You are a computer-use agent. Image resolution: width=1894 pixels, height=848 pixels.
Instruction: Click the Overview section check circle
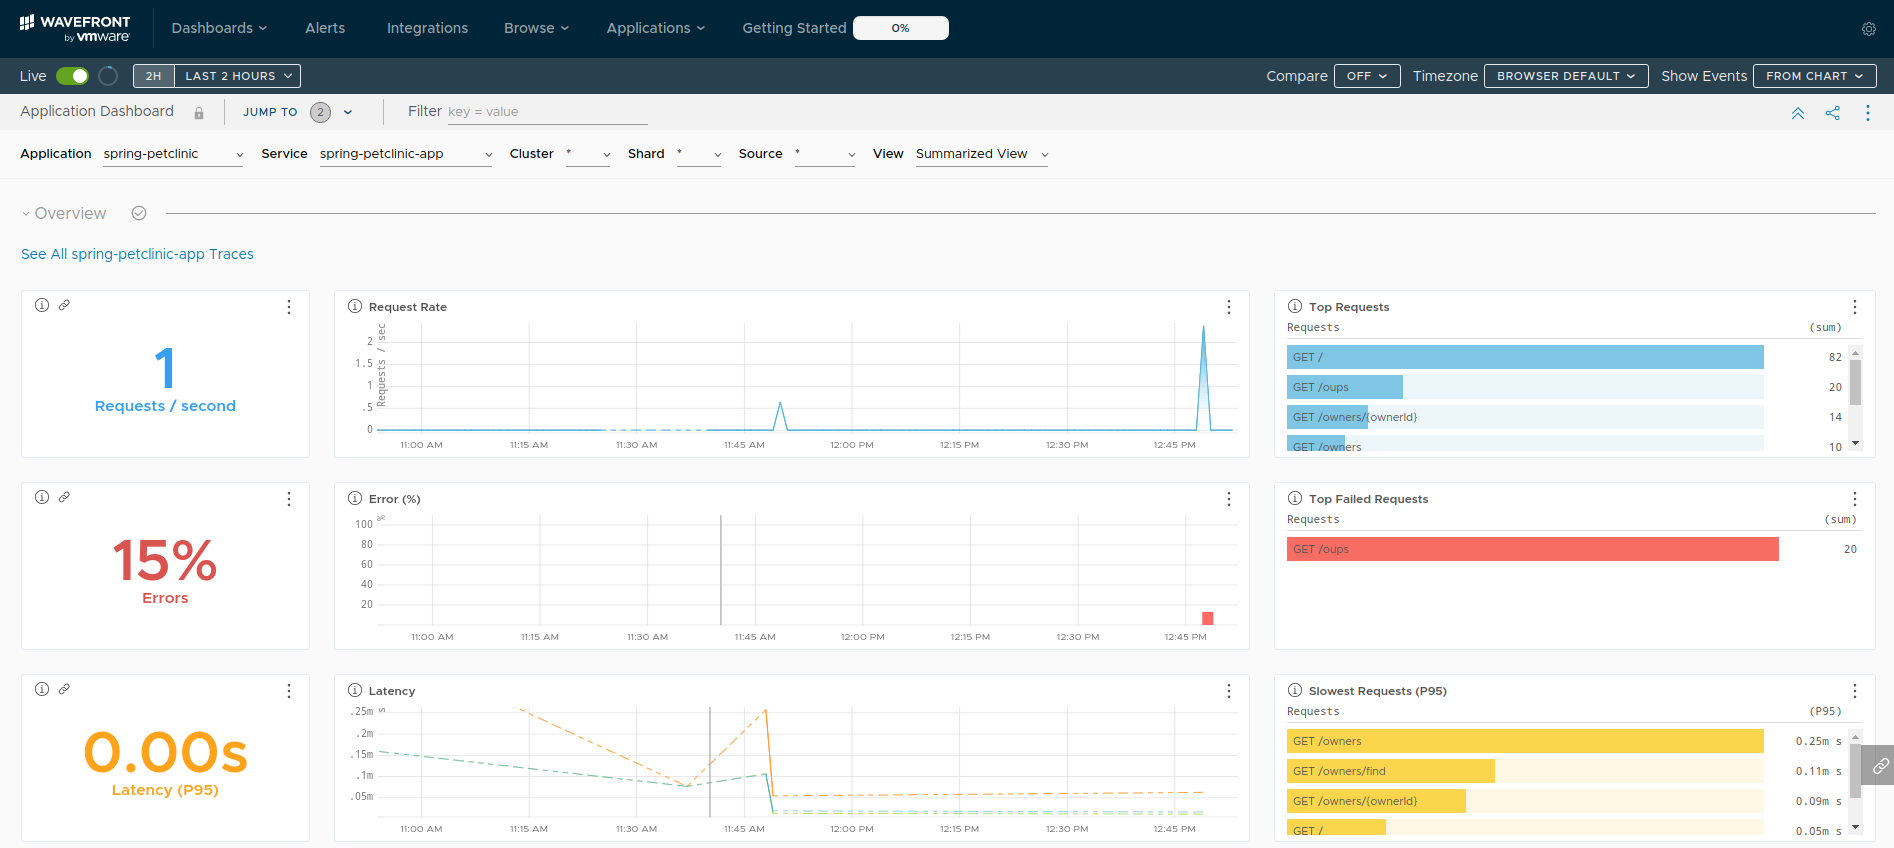pos(139,213)
